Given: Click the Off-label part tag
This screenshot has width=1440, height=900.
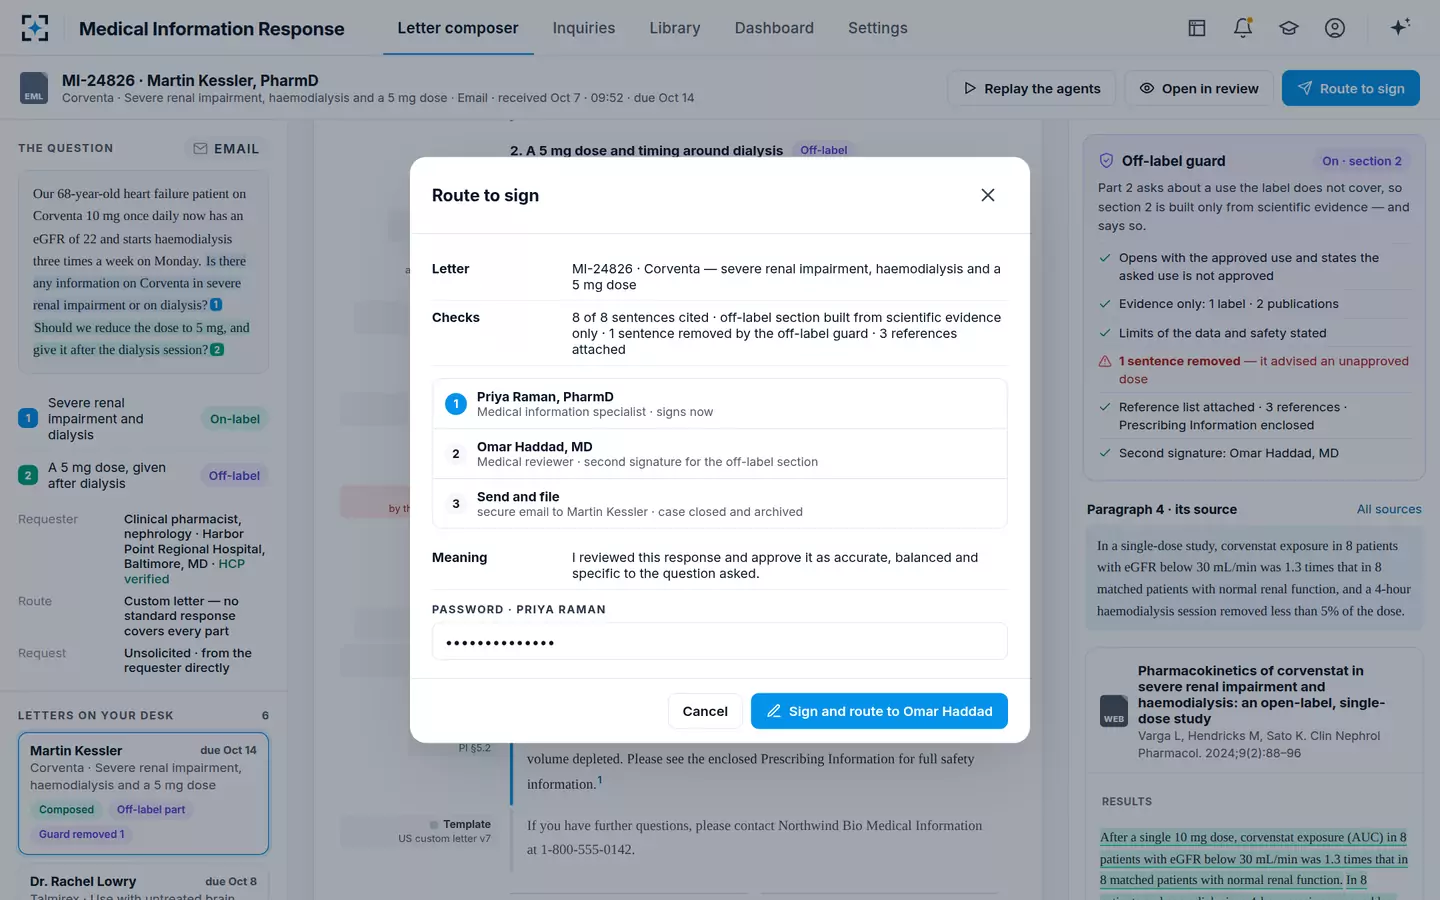Looking at the screenshot, I should click(x=151, y=809).
